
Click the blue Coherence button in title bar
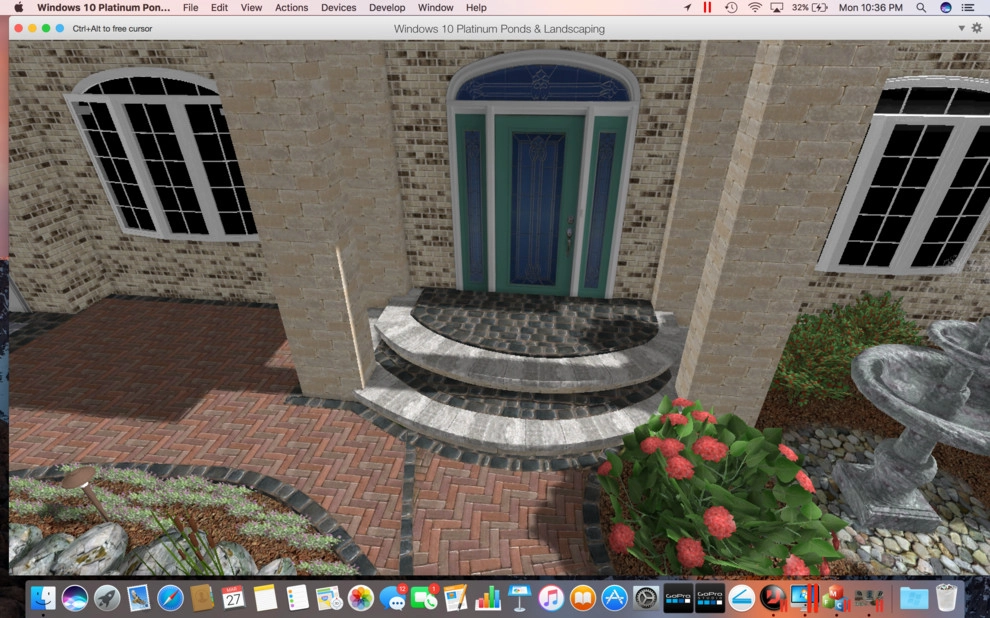coord(59,28)
